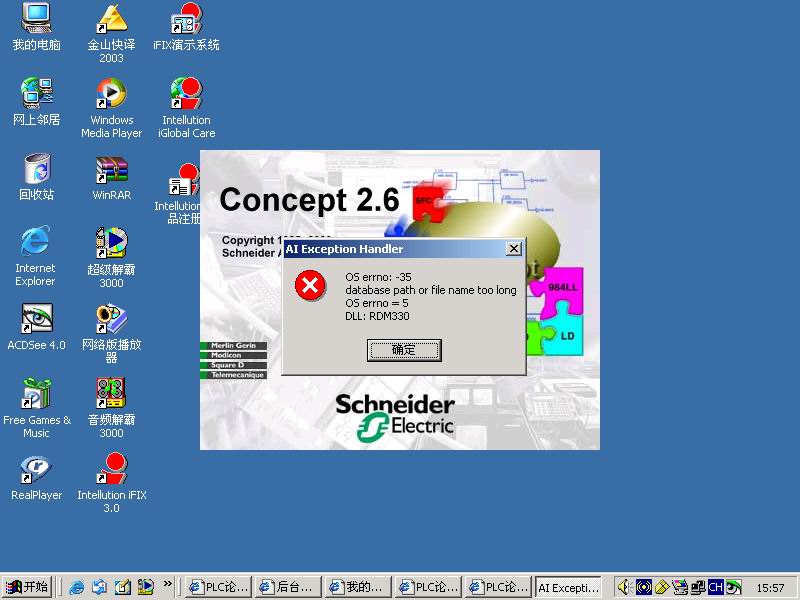
Task: Open the 开始 Start menu
Action: 28,587
